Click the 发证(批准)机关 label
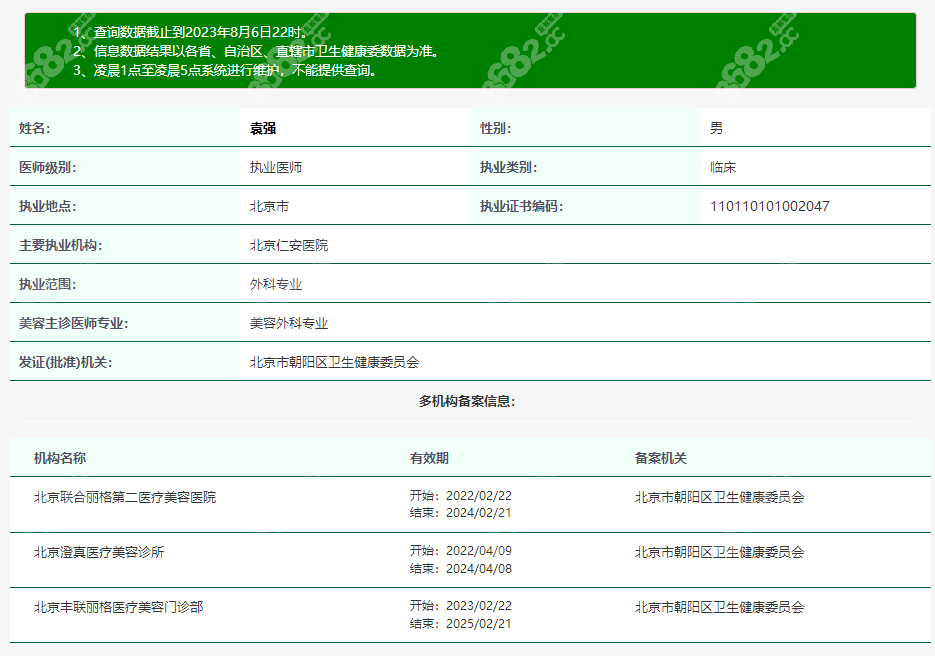The width and height of the screenshot is (935, 656). tap(66, 363)
